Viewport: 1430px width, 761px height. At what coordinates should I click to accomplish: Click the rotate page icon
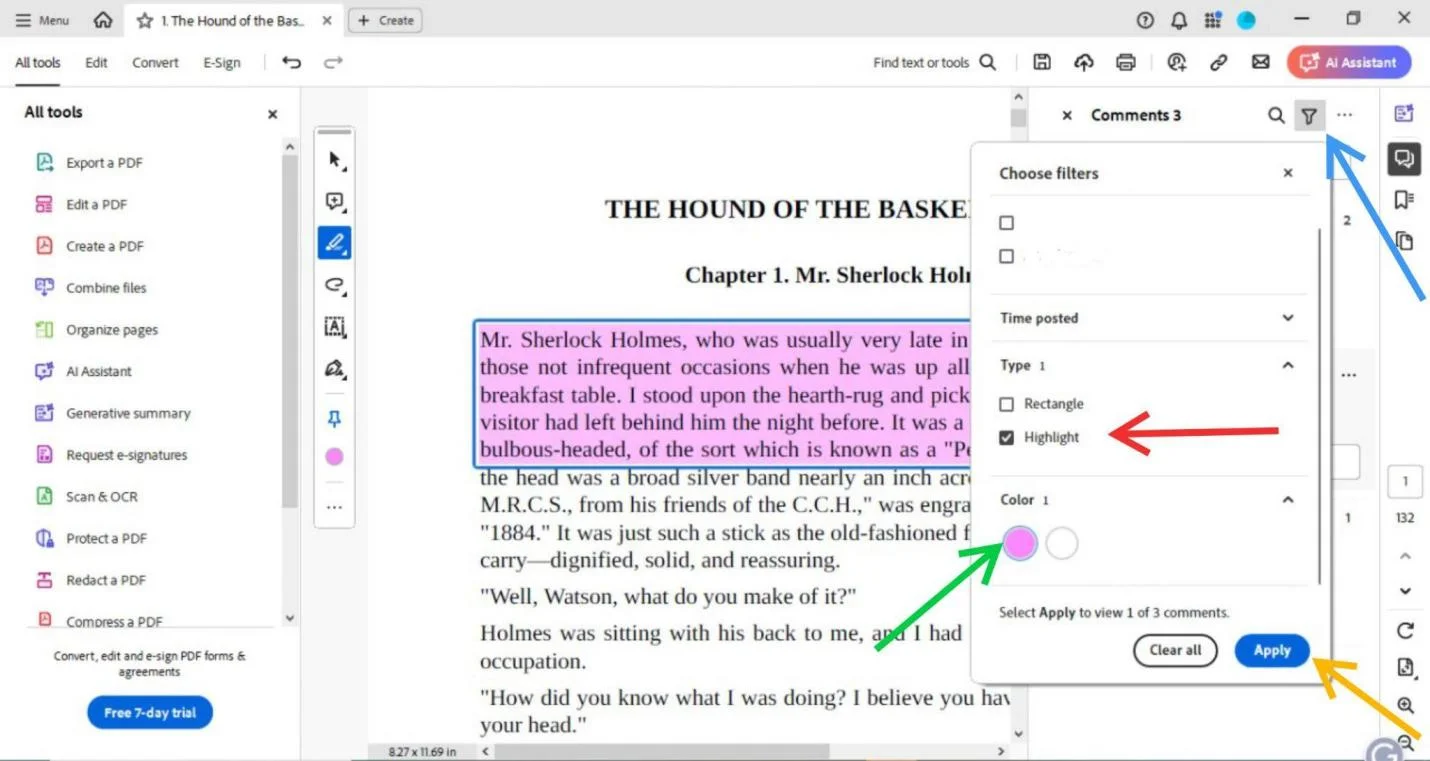coord(1405,630)
